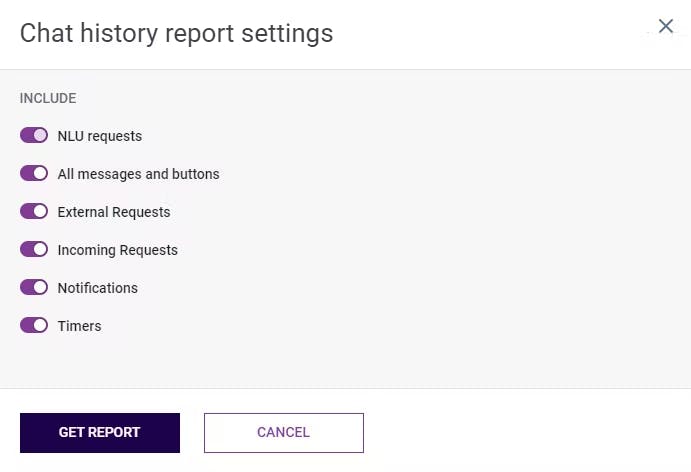Click the Incoming Requests label text
691x472 pixels.
point(118,250)
